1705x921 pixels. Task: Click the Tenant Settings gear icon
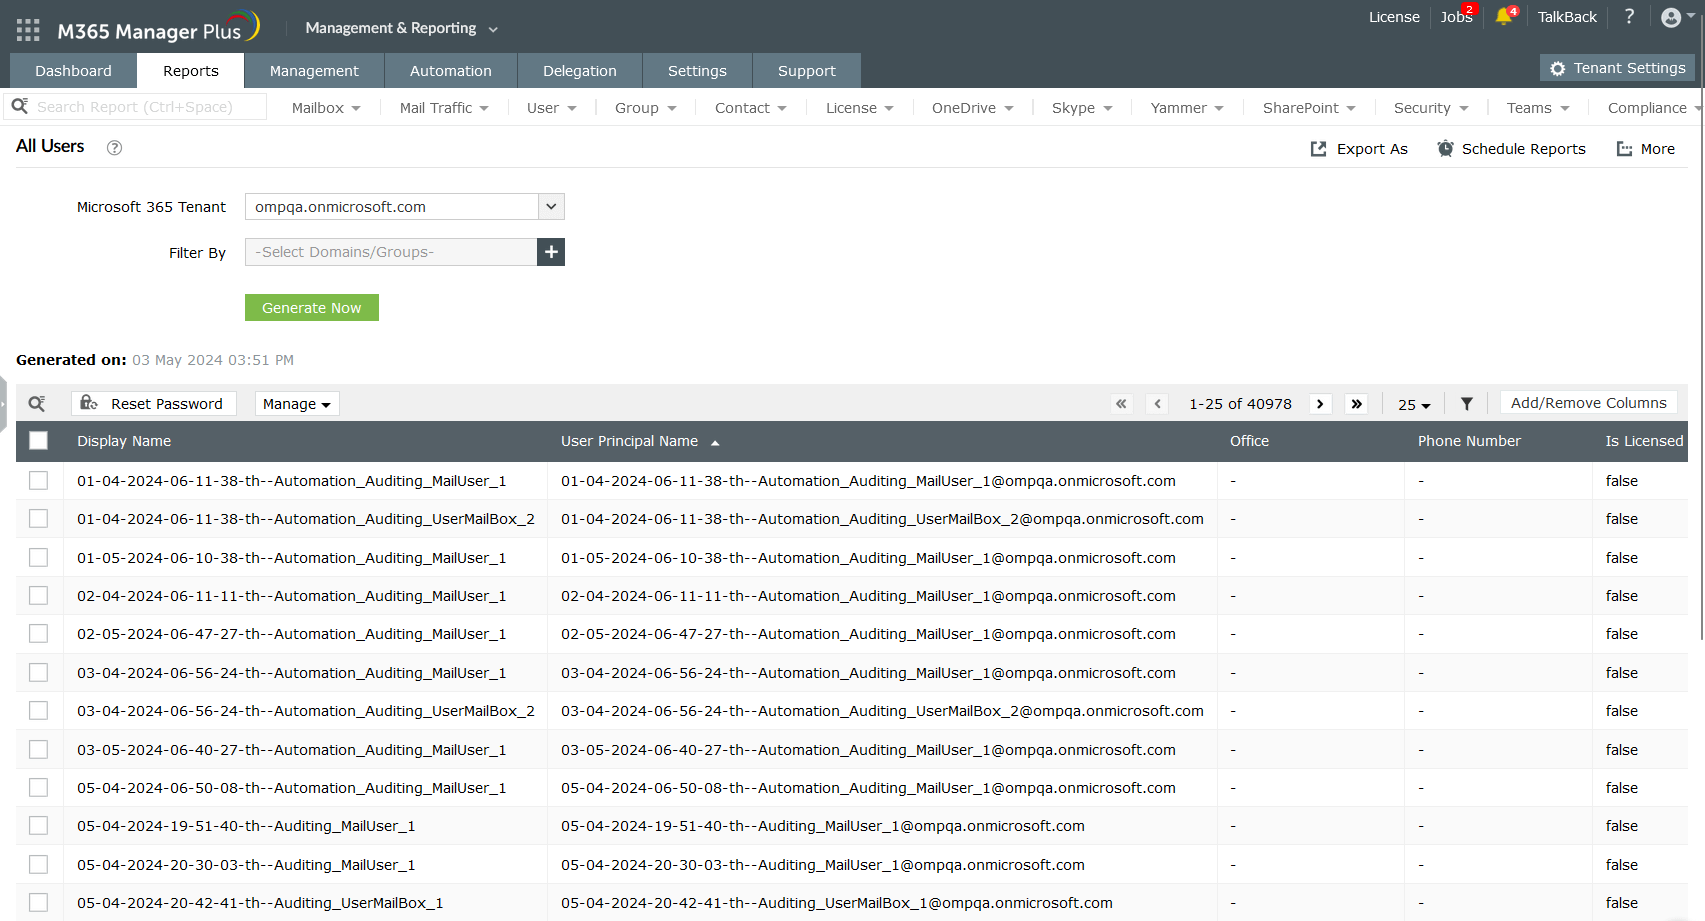1557,69
